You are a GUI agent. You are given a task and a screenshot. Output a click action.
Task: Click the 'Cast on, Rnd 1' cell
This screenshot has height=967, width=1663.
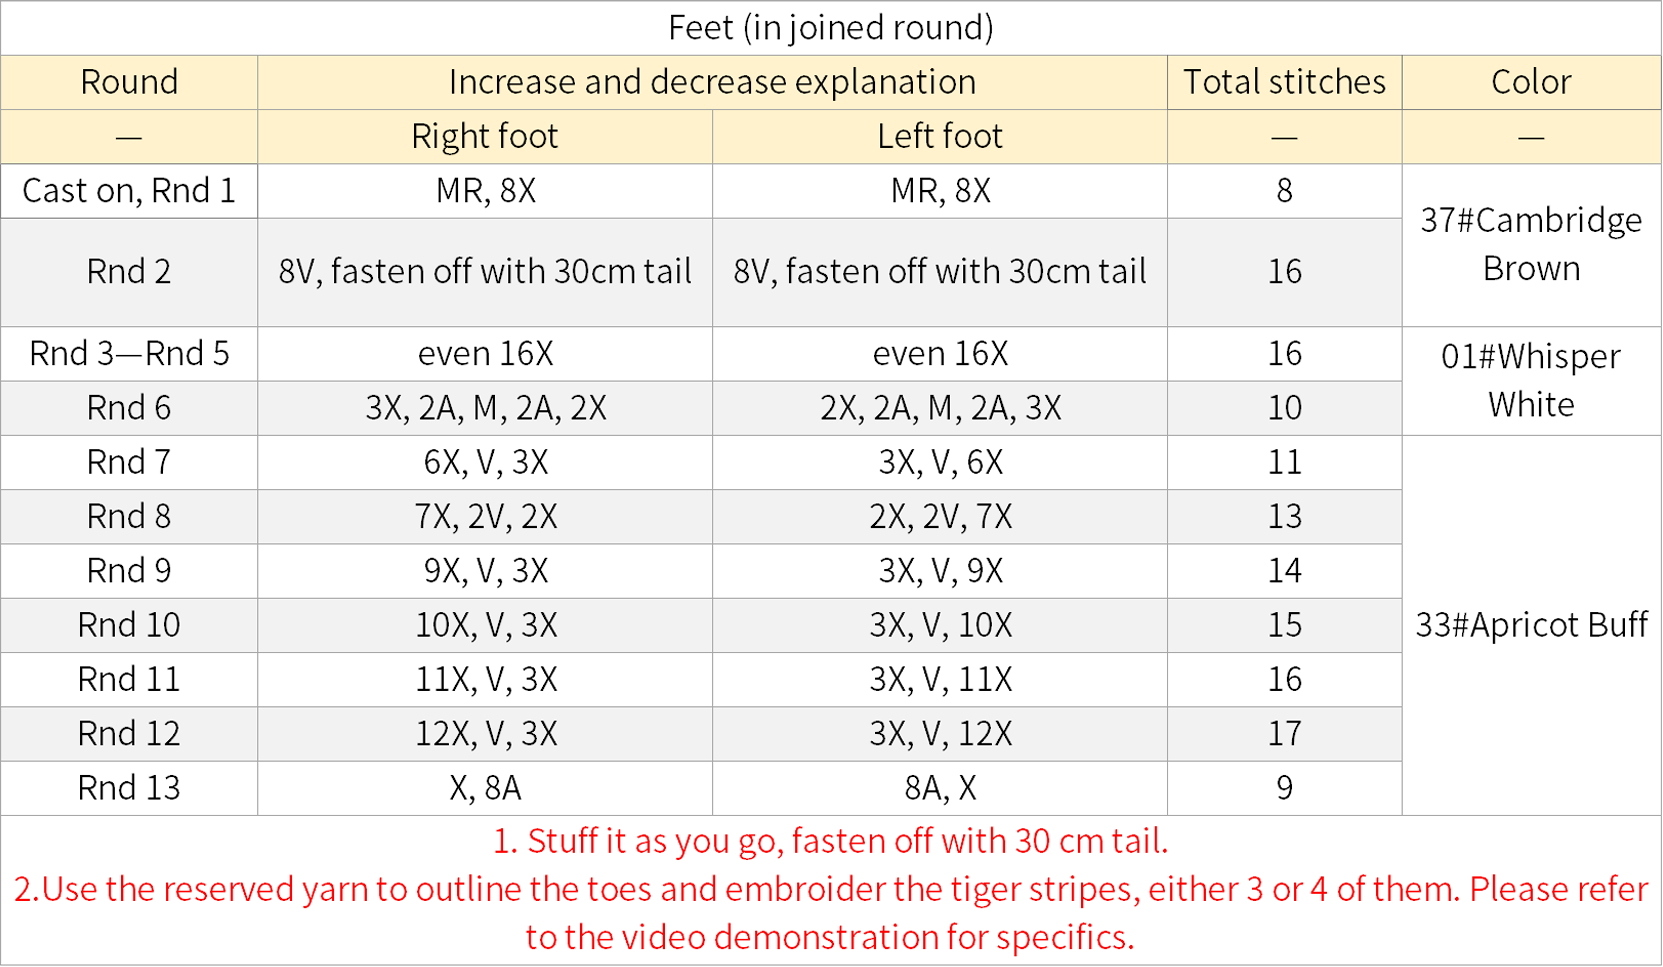pos(129,190)
